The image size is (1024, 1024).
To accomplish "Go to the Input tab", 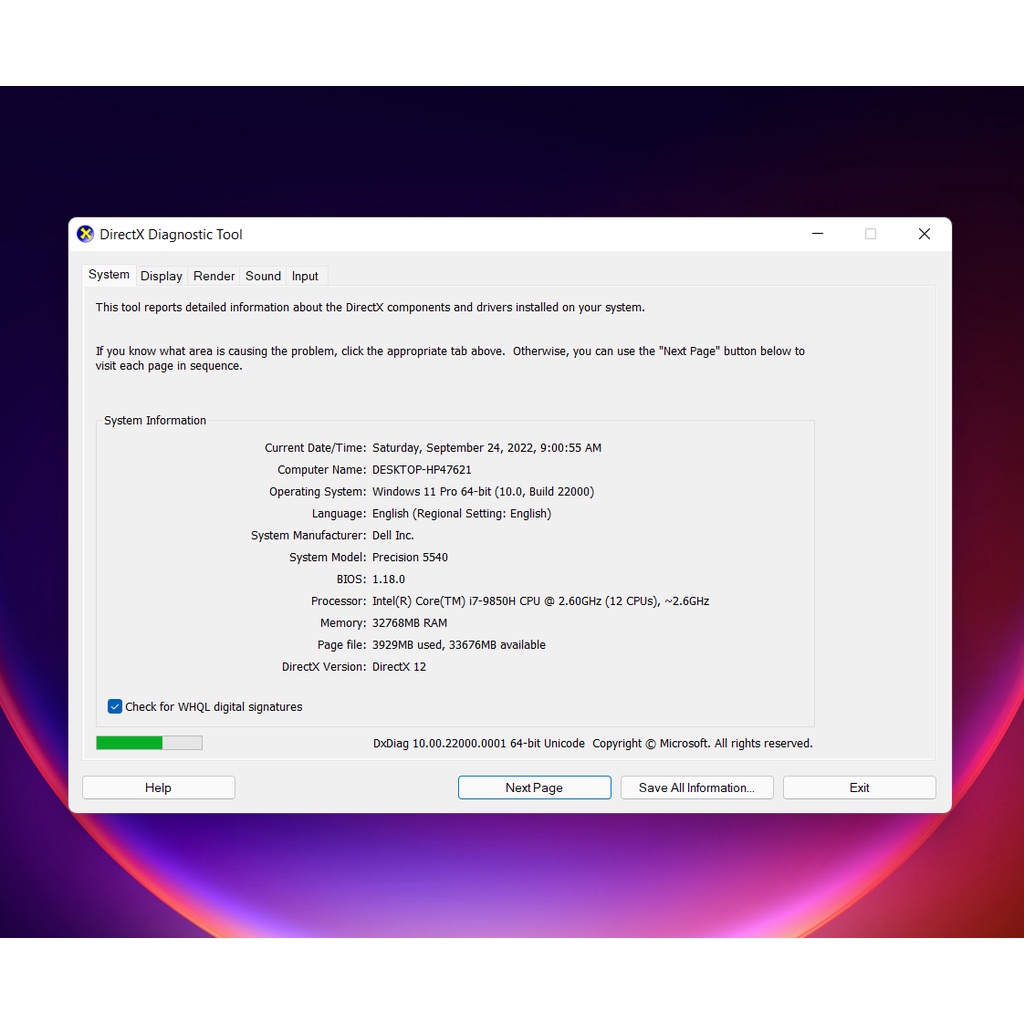I will pyautogui.click(x=305, y=276).
